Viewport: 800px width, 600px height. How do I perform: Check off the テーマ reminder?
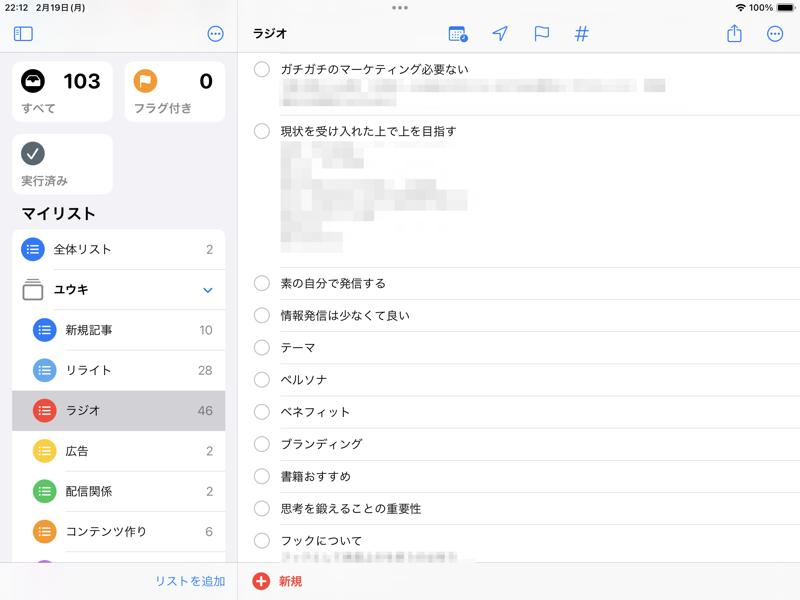pyautogui.click(x=262, y=347)
